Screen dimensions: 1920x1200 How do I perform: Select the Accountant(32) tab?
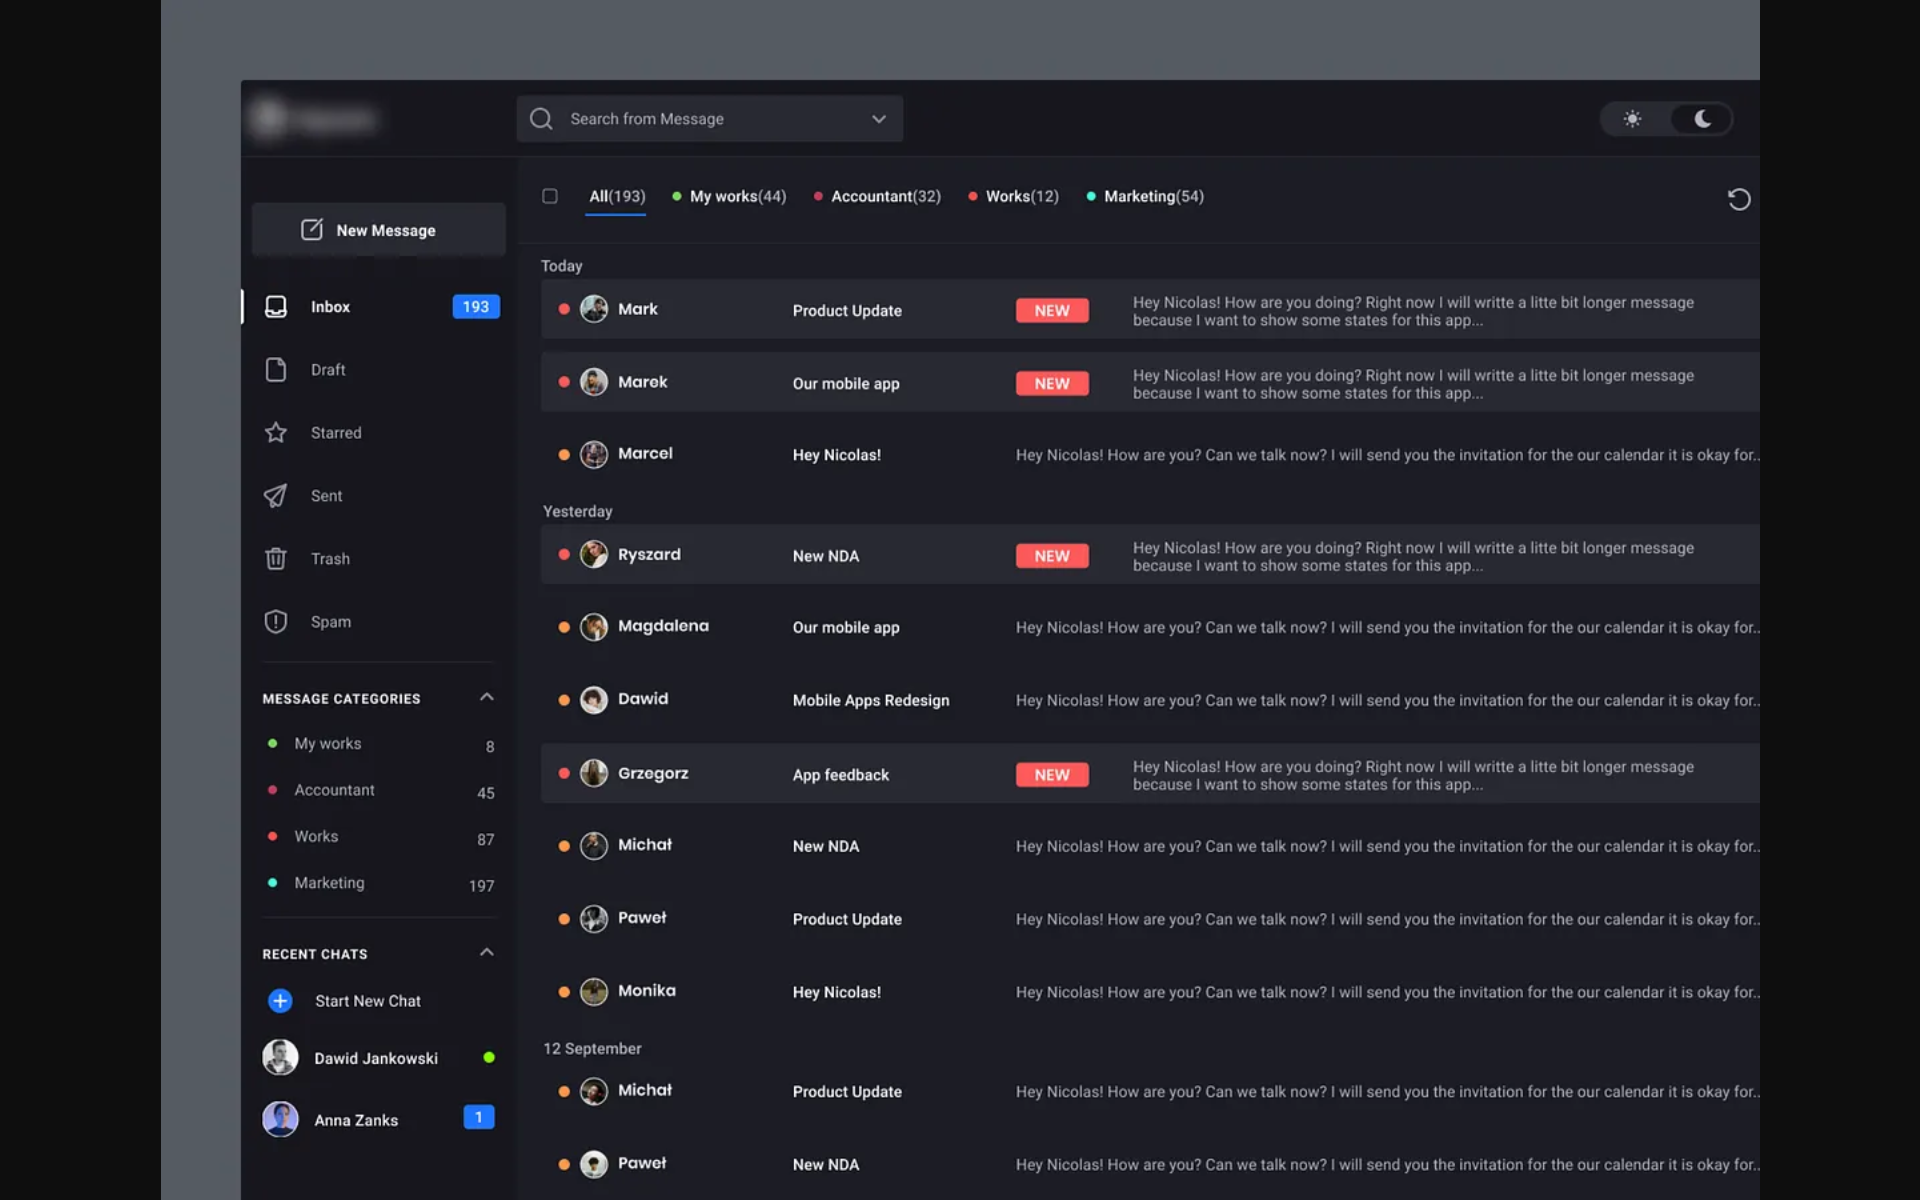pyautogui.click(x=877, y=196)
